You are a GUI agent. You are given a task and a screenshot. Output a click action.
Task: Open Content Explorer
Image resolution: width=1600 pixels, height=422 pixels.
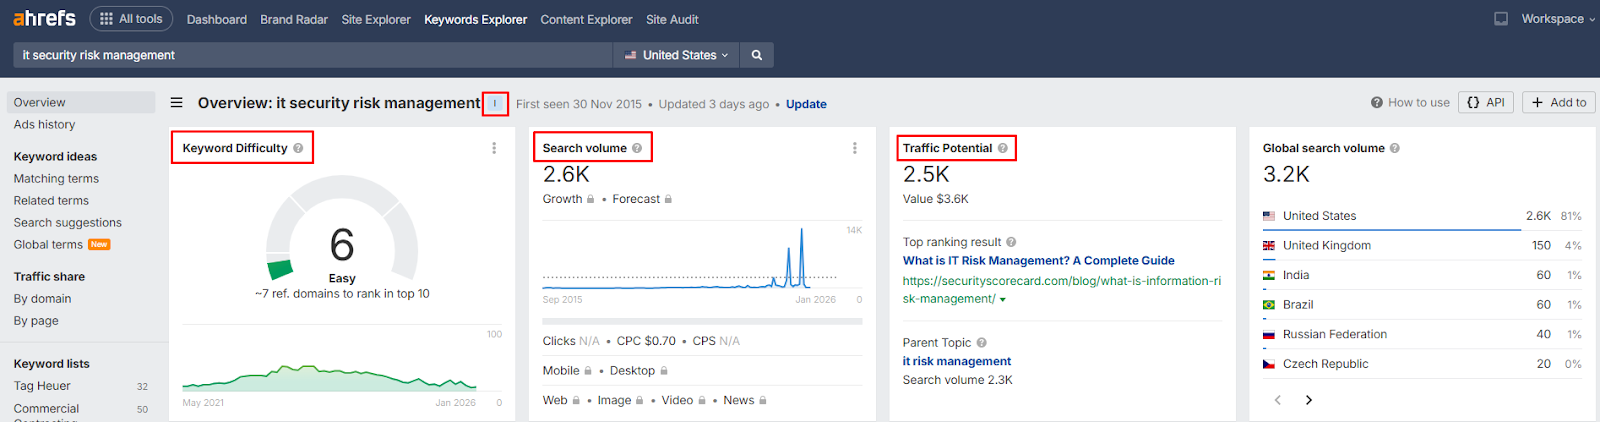586,19
